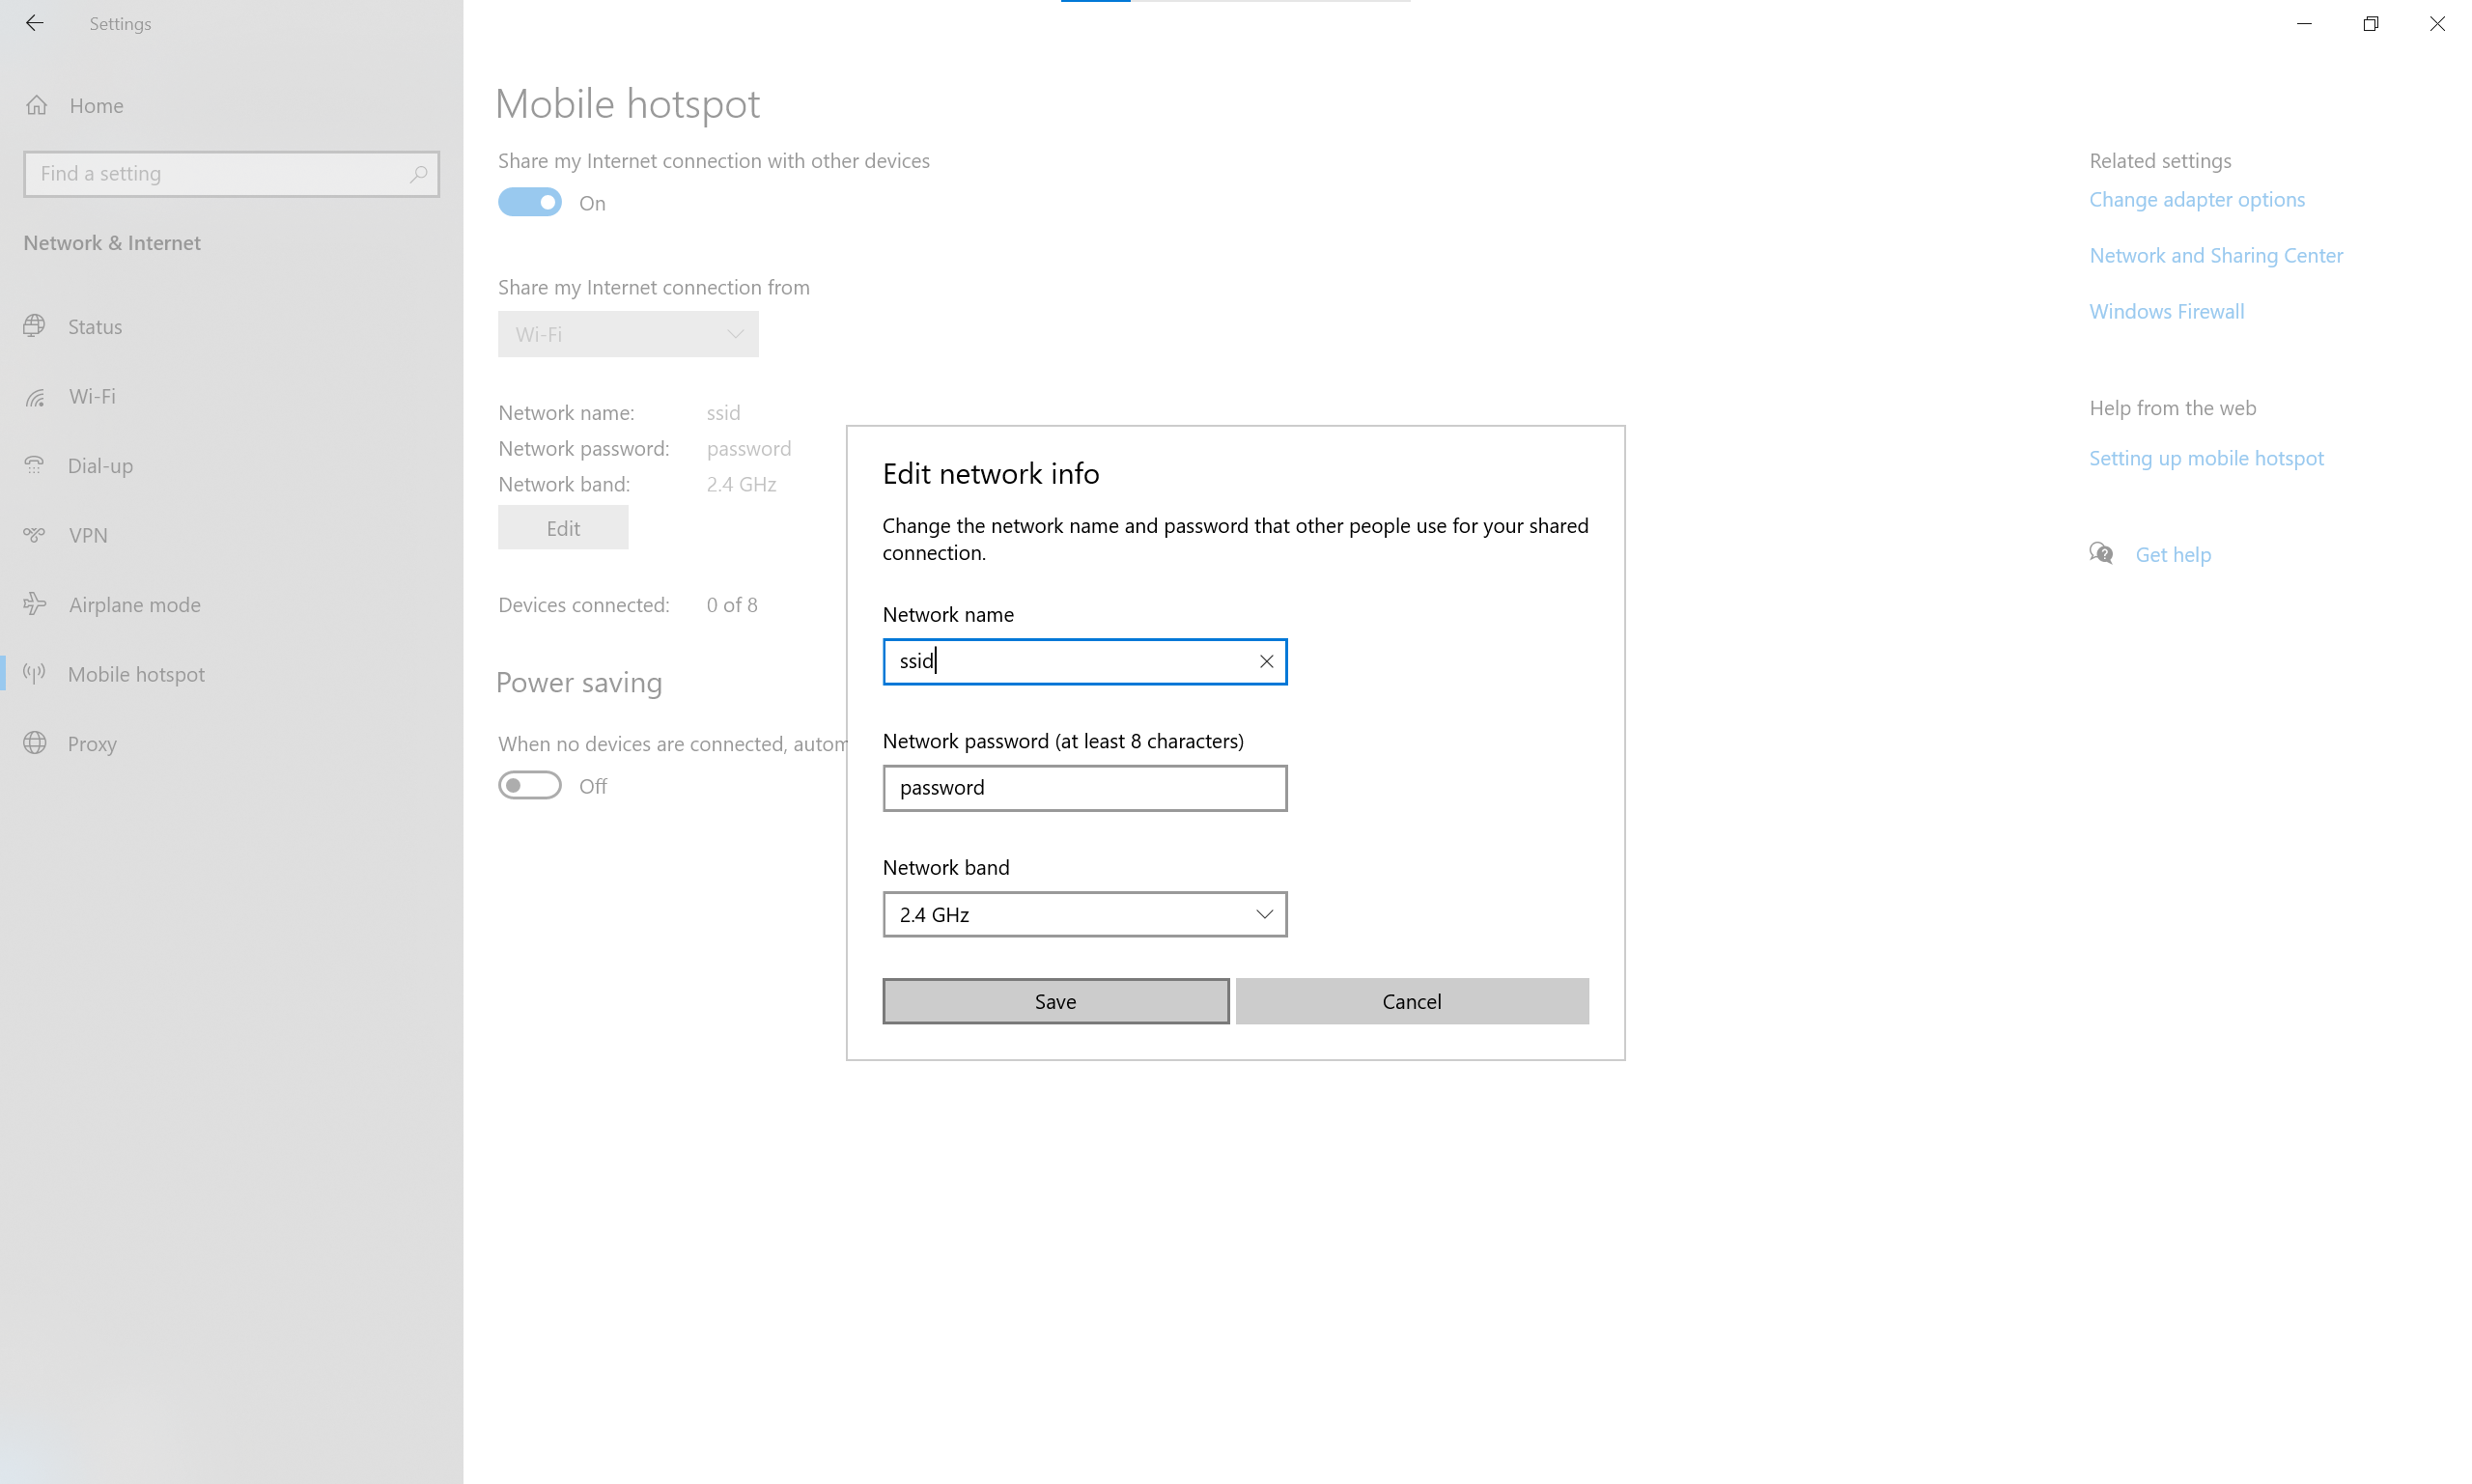Click the back arrow in Settings

click(x=34, y=23)
